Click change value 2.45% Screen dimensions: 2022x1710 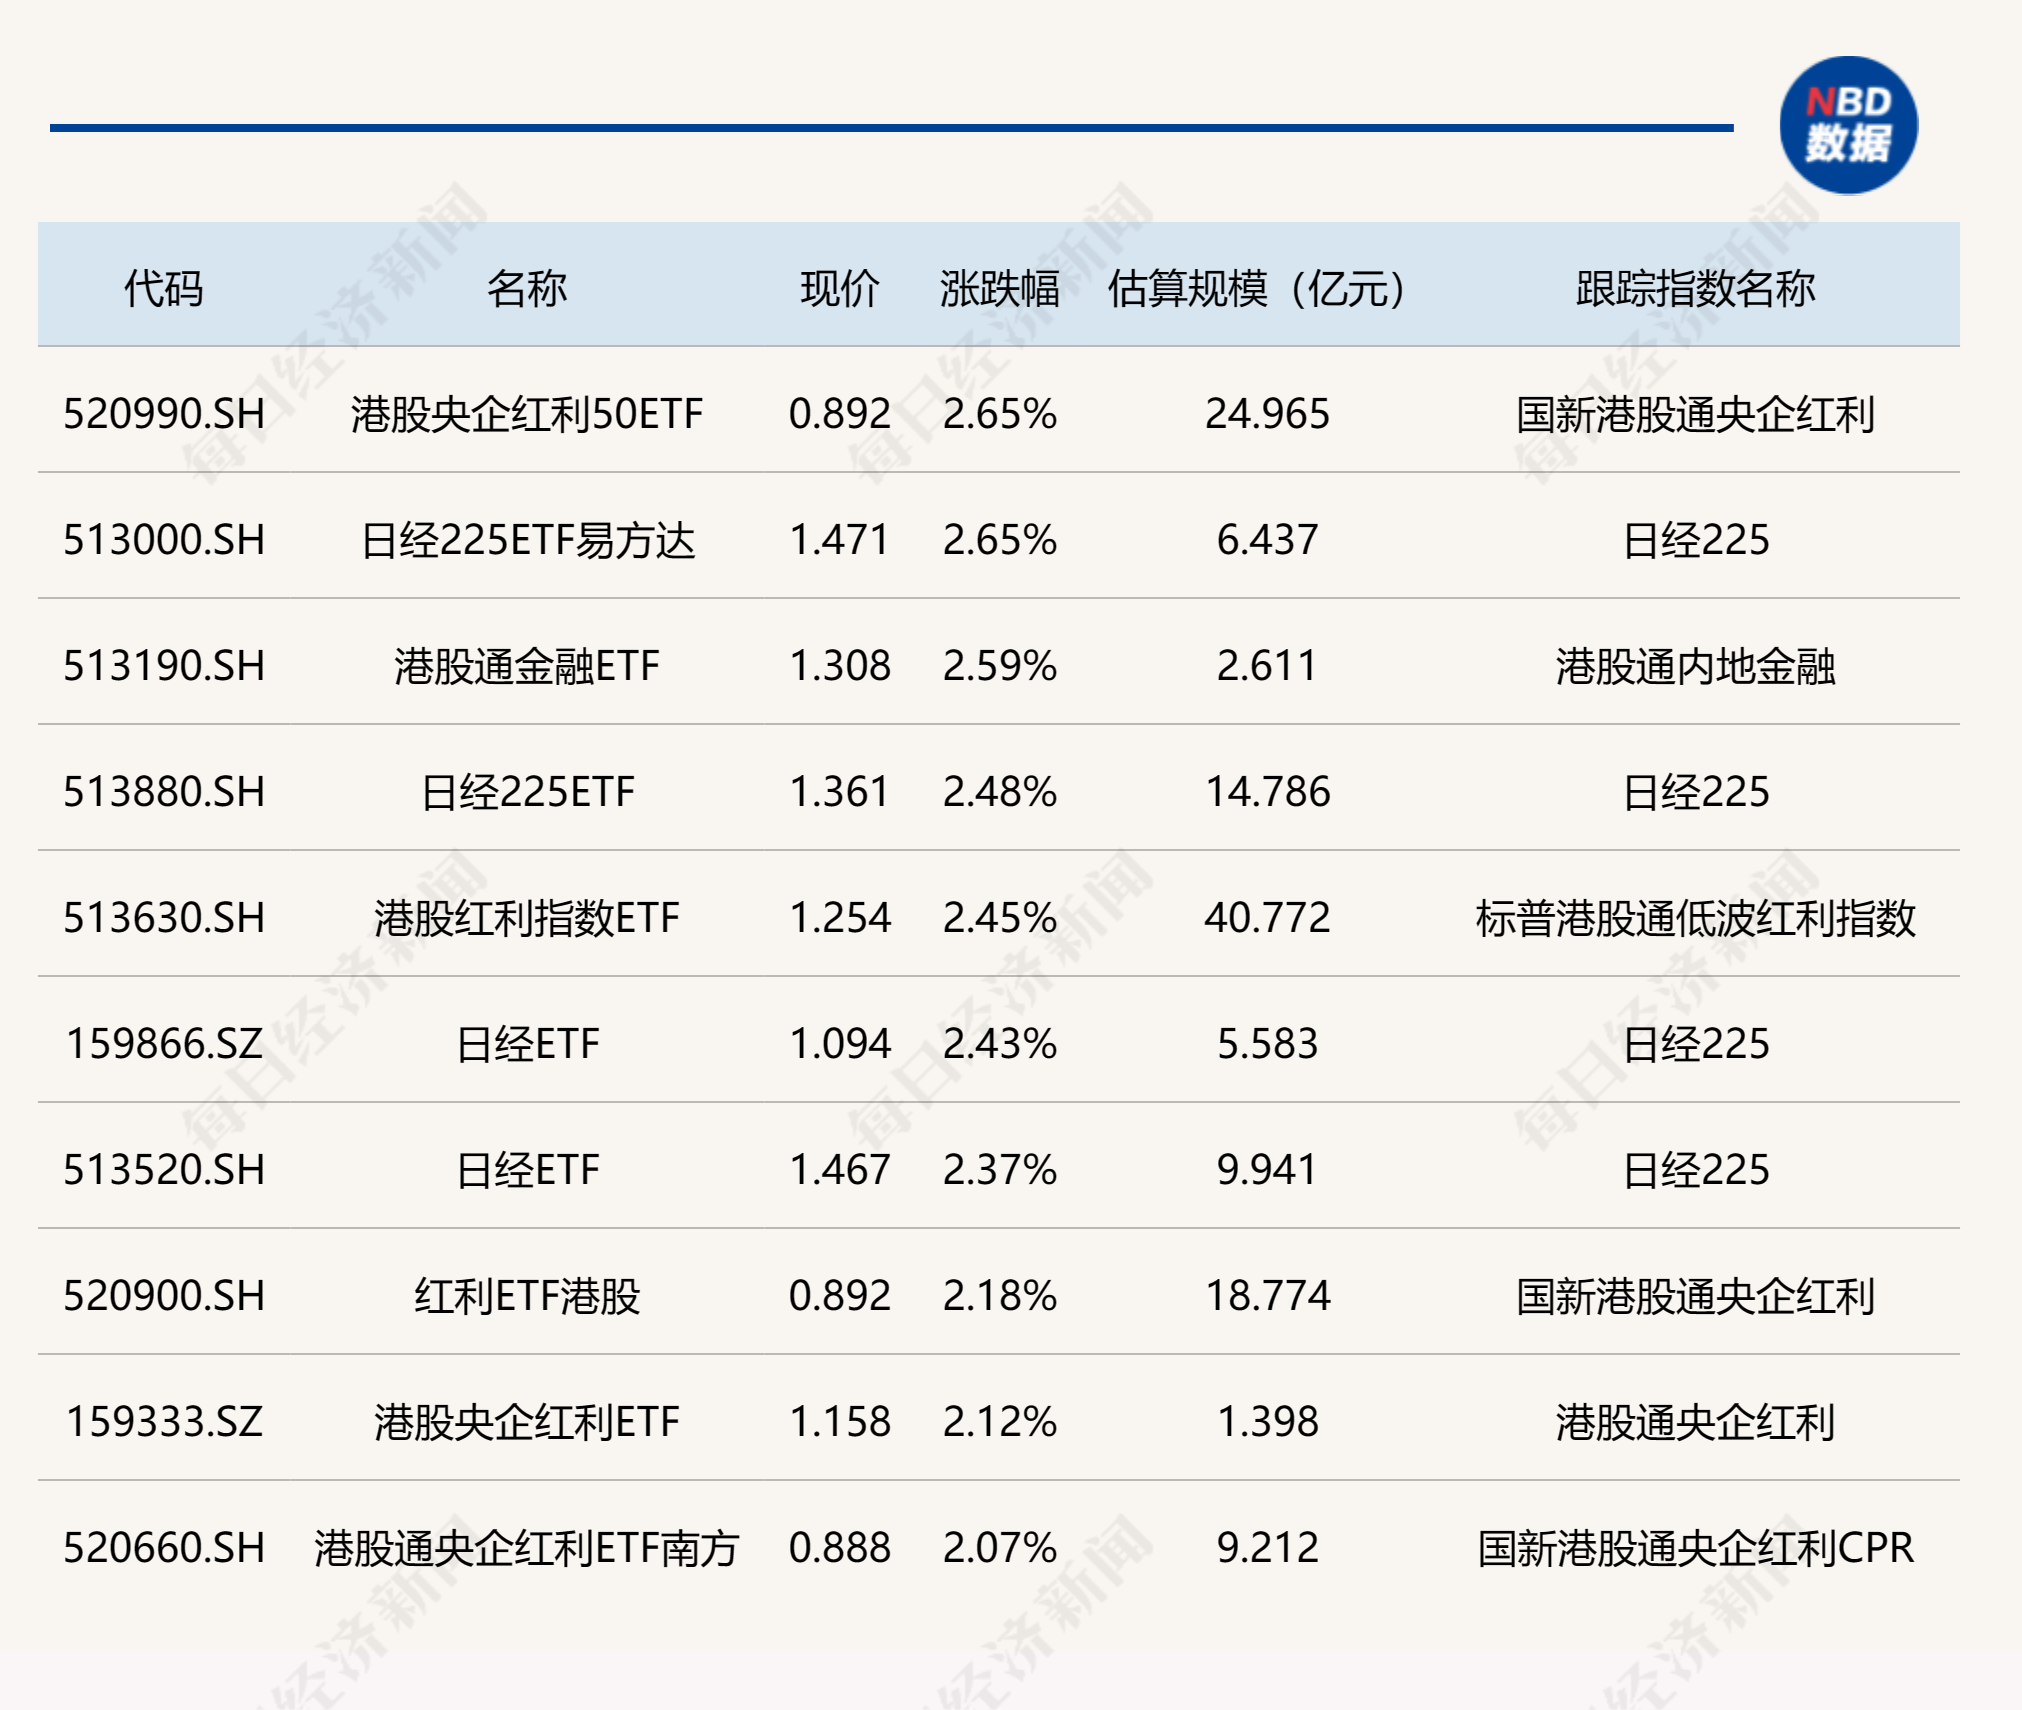(999, 917)
